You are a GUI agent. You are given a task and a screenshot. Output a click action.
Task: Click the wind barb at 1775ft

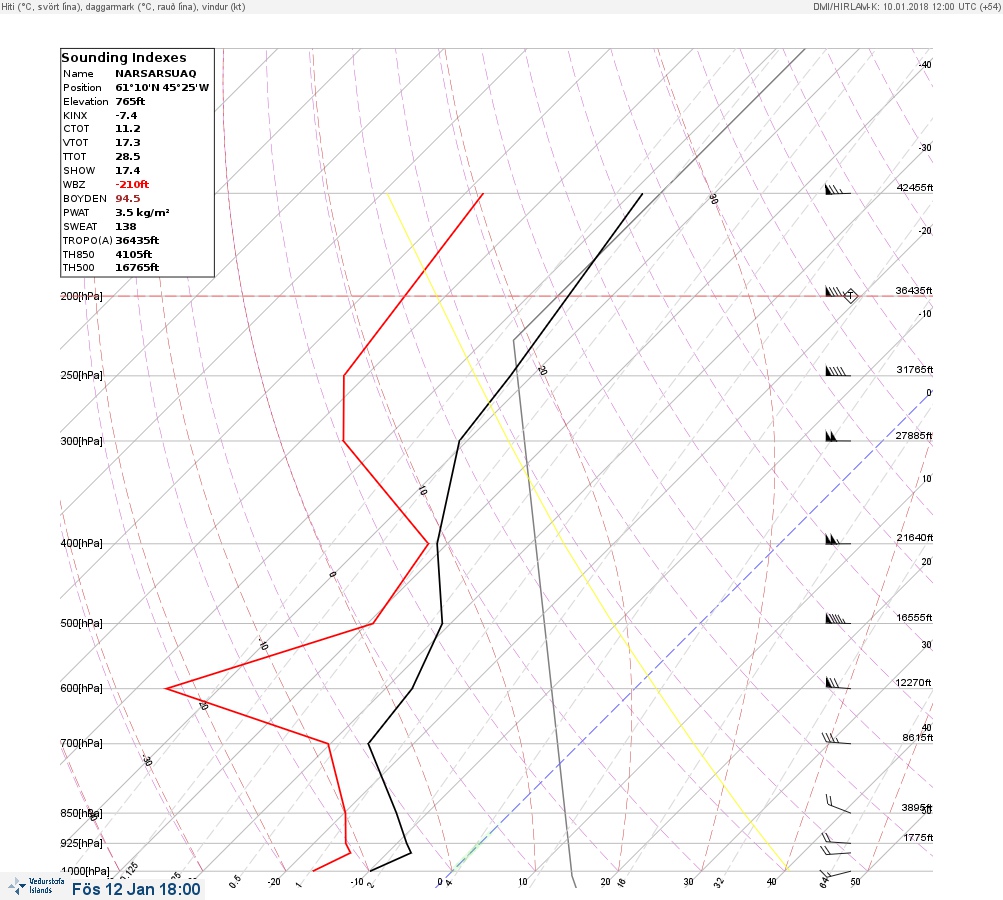point(836,839)
